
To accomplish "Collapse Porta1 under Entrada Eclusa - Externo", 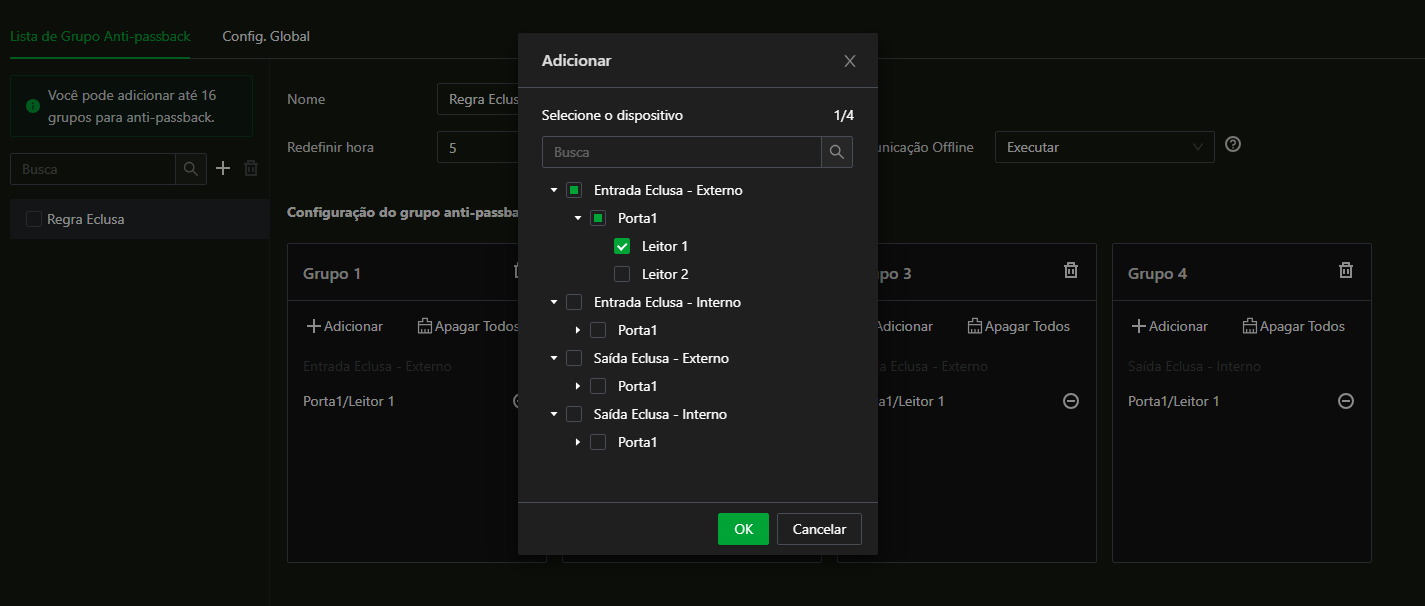I will pos(578,218).
